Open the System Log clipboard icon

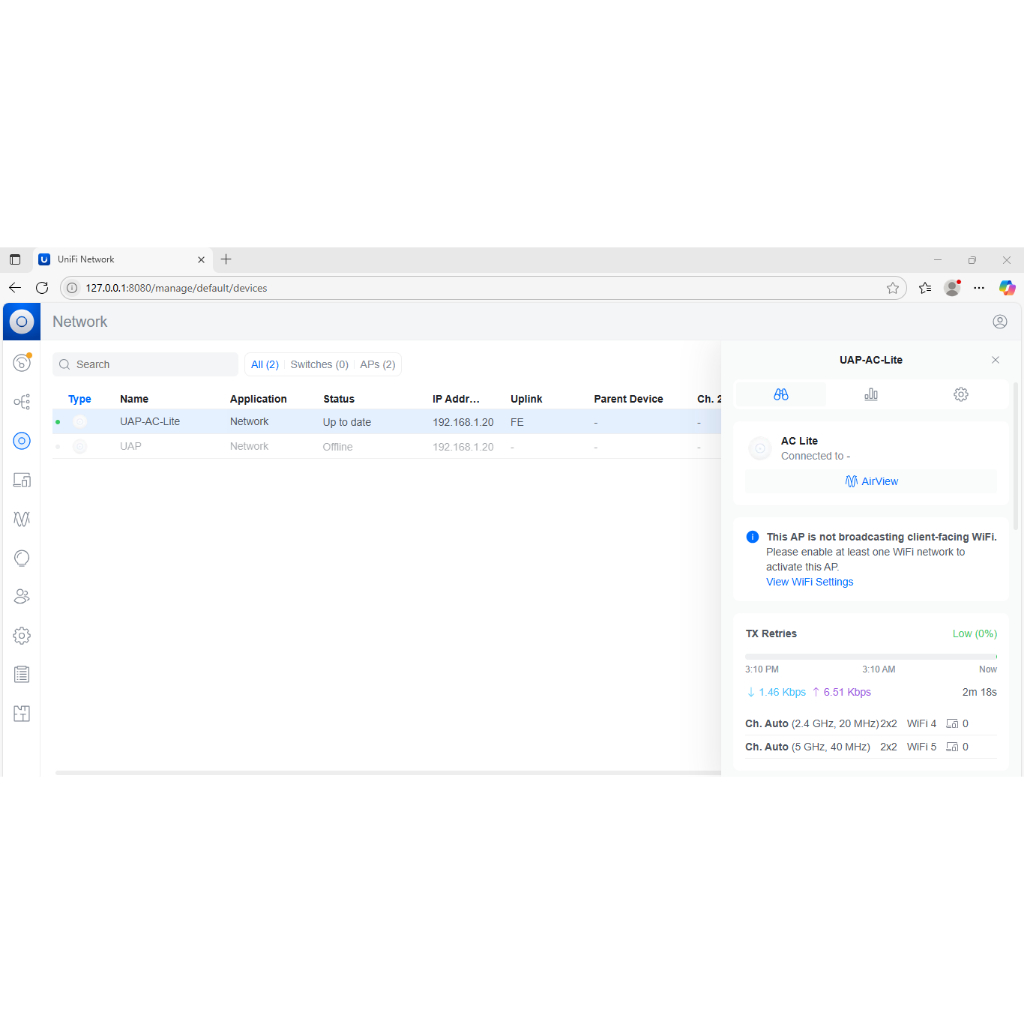click(21, 675)
